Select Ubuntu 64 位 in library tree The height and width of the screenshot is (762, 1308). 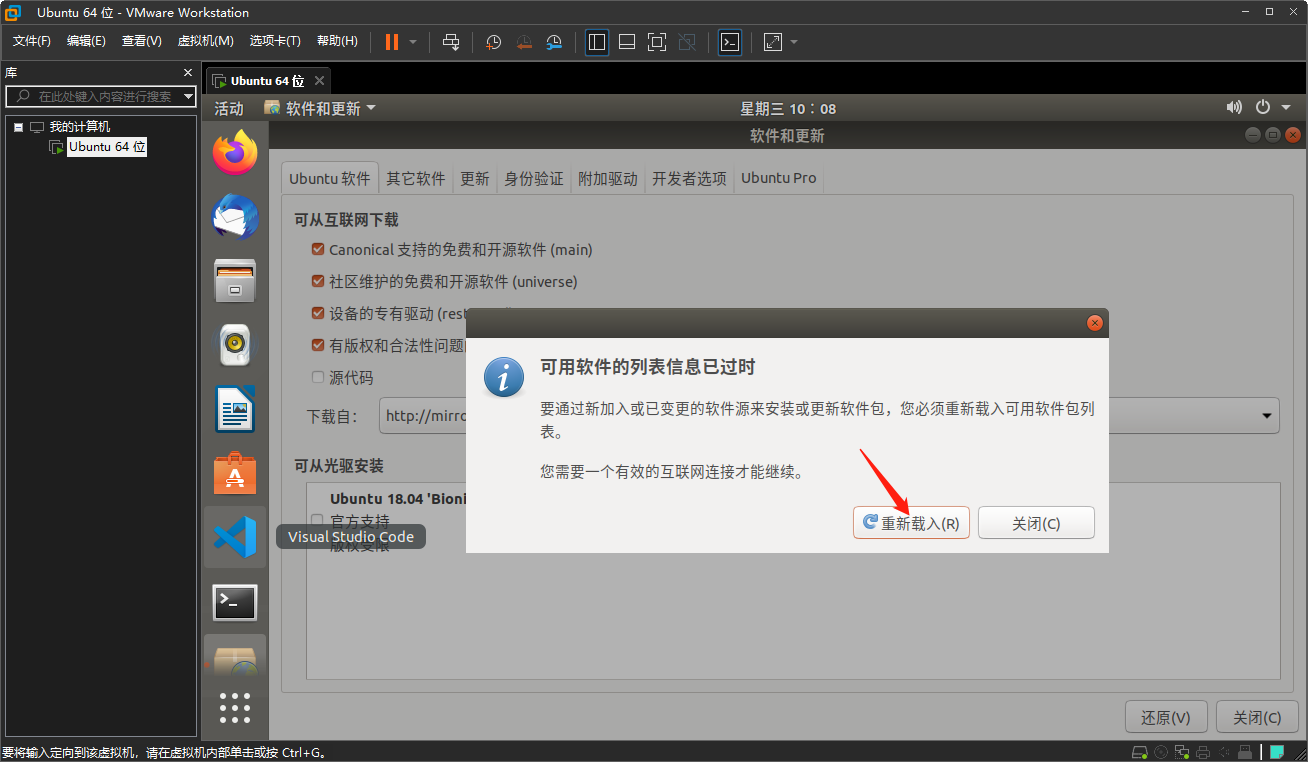(107, 147)
